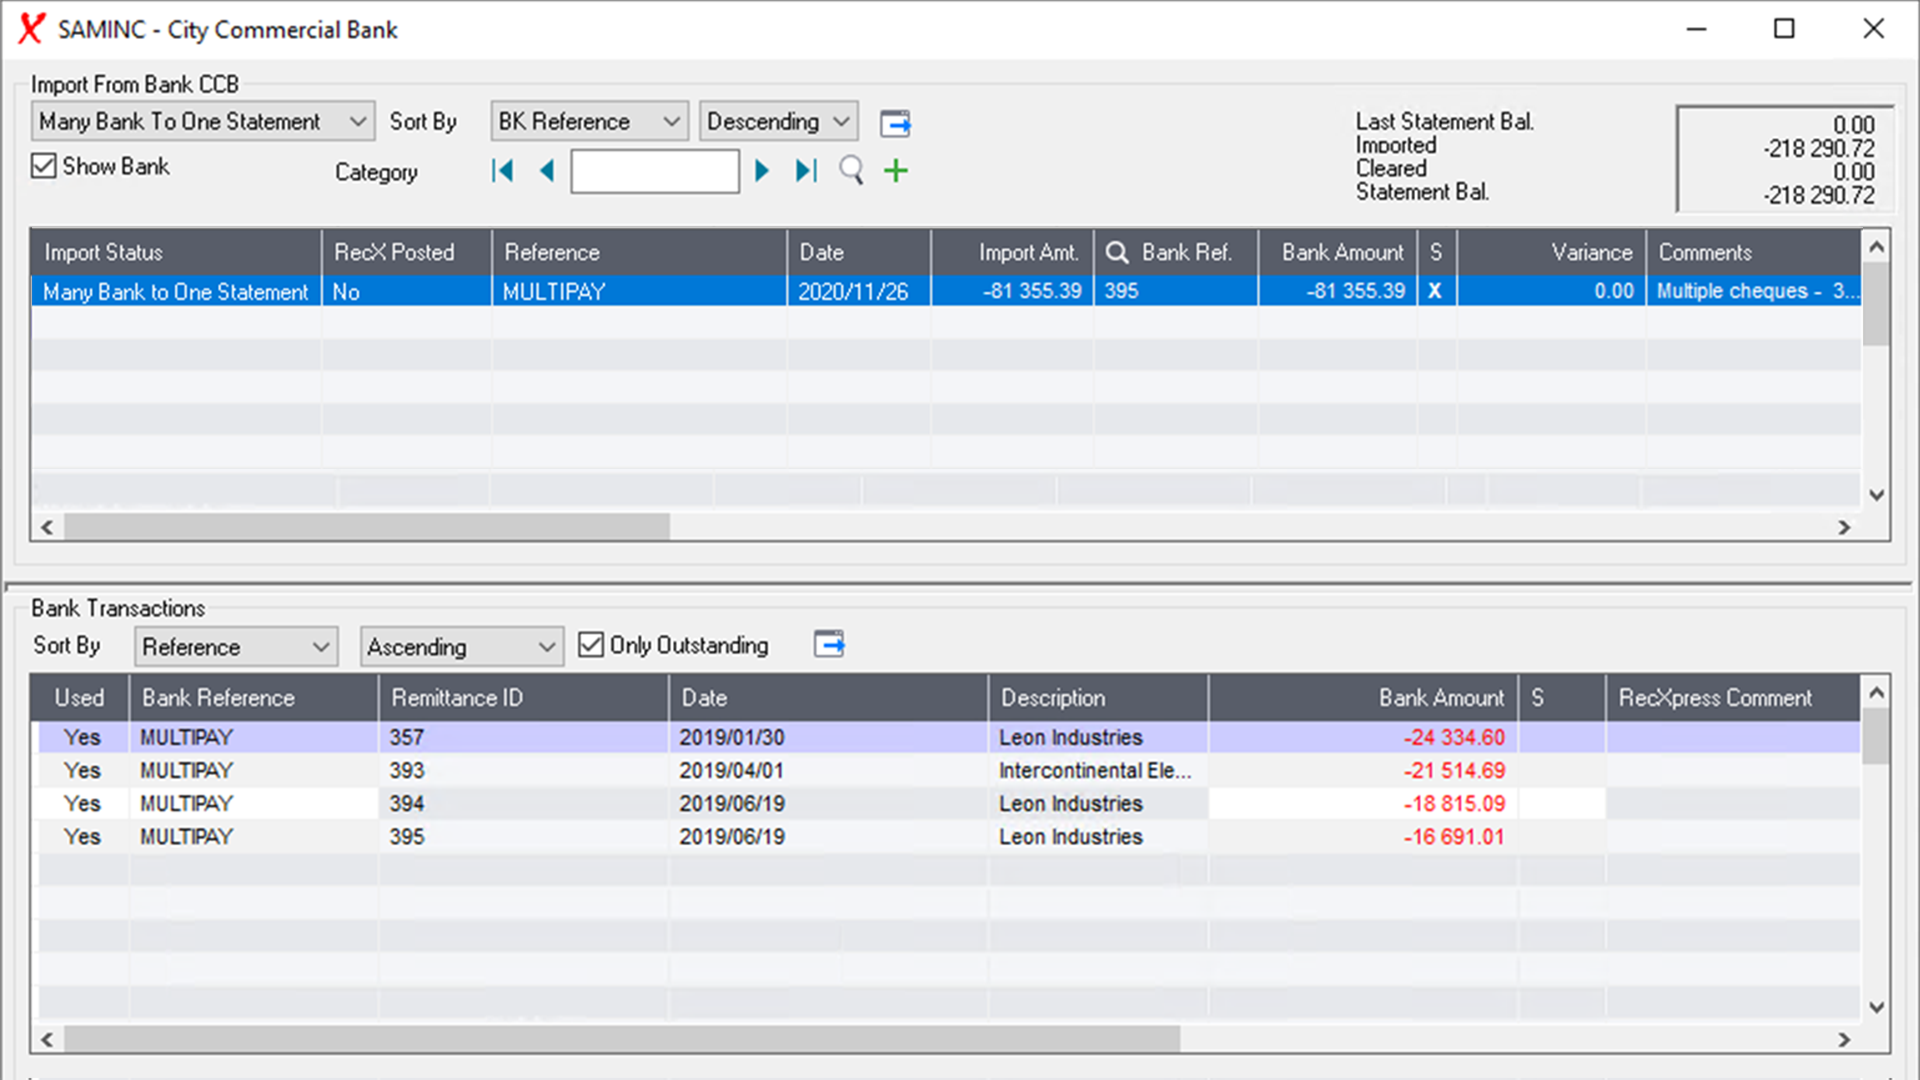Click the previous record arrow

pos(546,170)
